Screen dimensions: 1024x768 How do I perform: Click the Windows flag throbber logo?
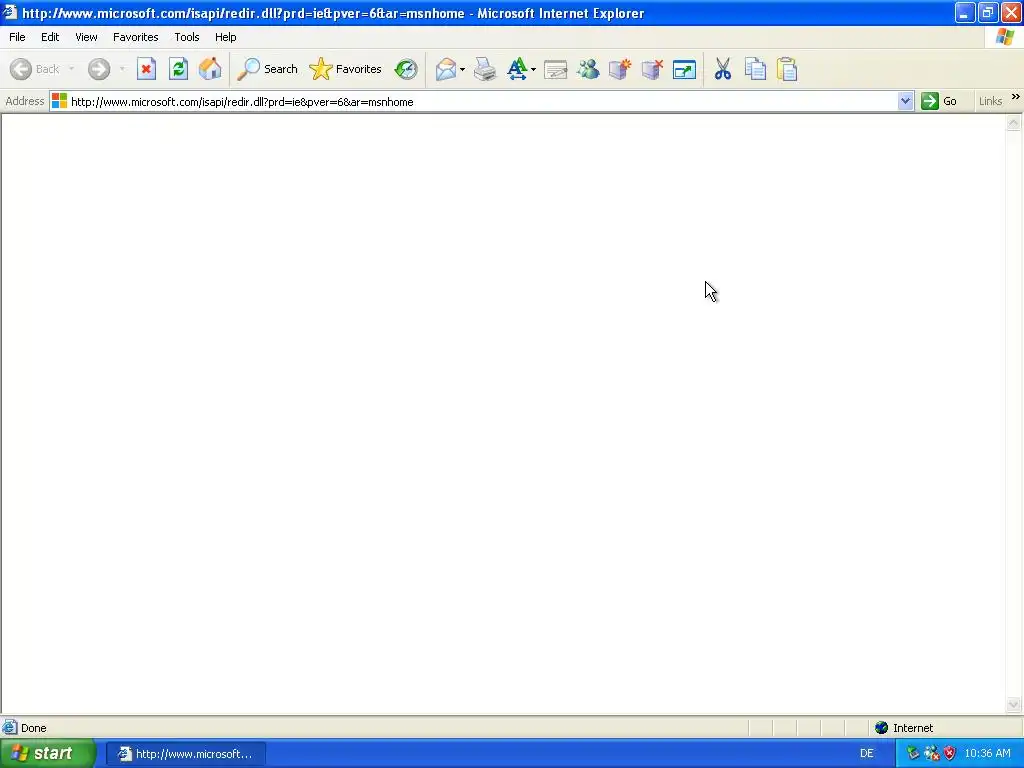point(1004,37)
